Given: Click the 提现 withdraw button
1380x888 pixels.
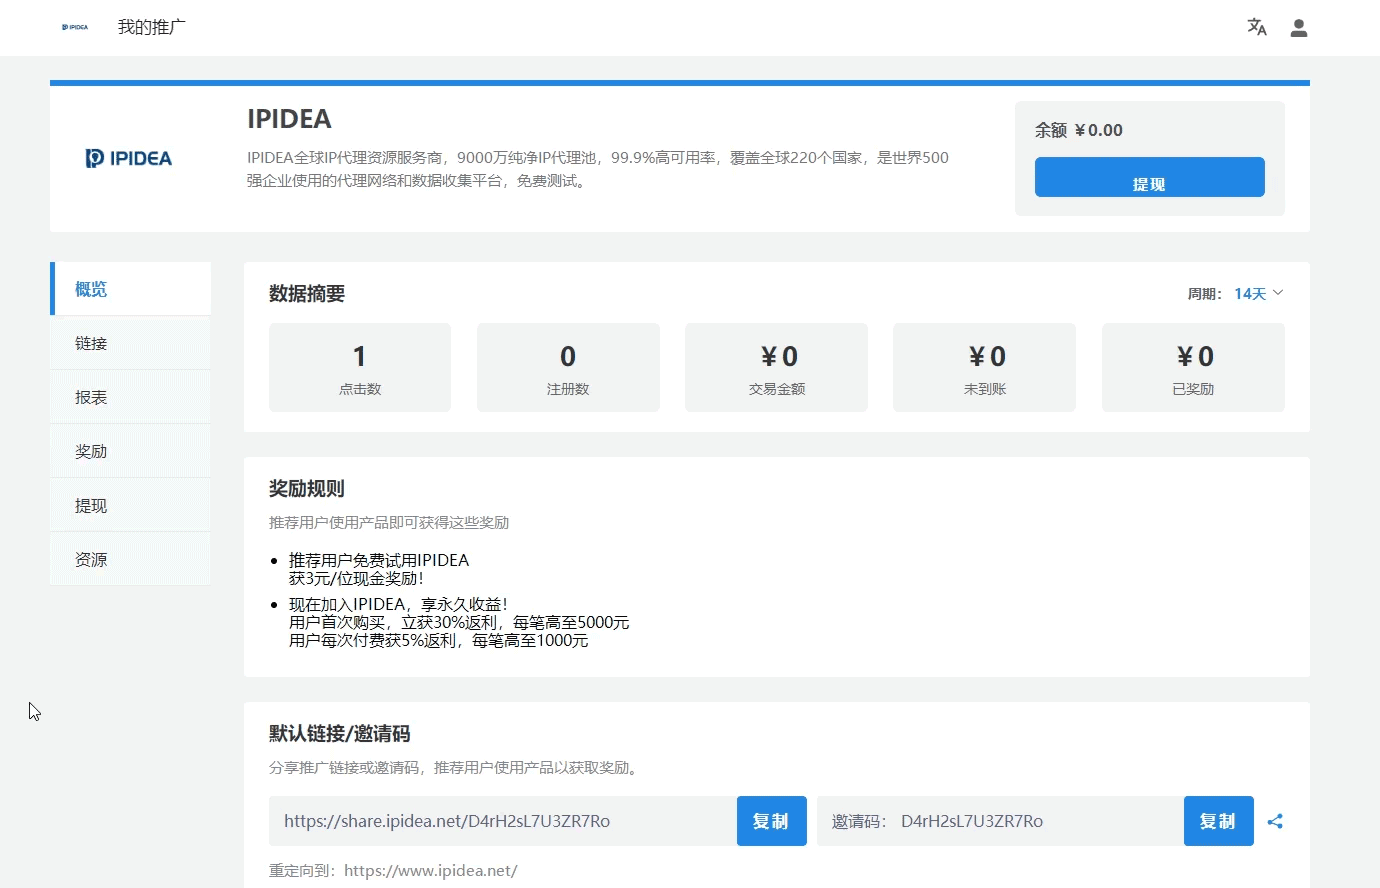Looking at the screenshot, I should pos(1149,177).
